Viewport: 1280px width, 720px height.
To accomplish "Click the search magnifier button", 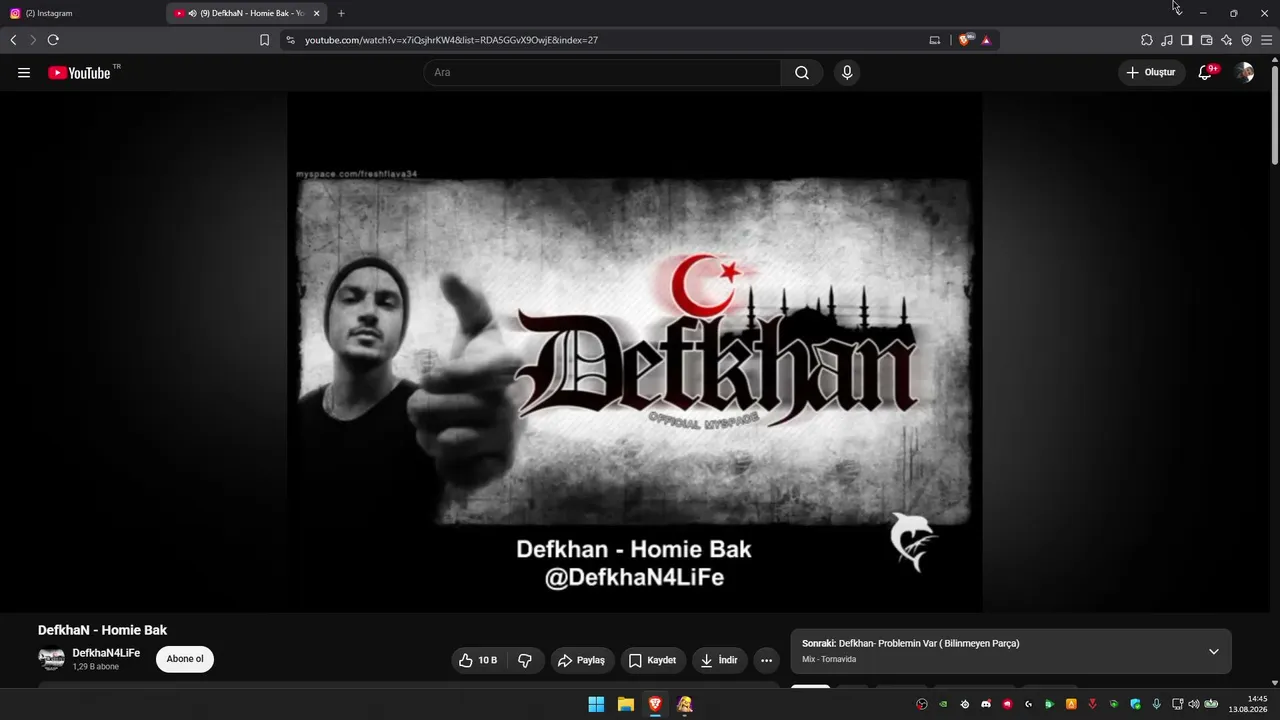I will (x=802, y=73).
